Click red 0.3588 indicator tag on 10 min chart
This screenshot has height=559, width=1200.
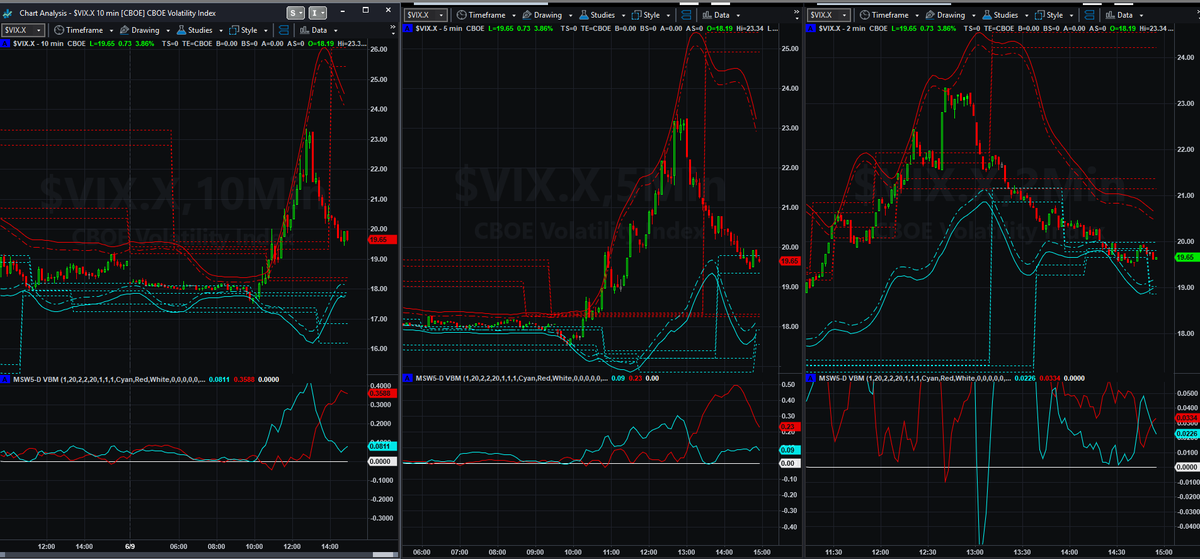382,393
